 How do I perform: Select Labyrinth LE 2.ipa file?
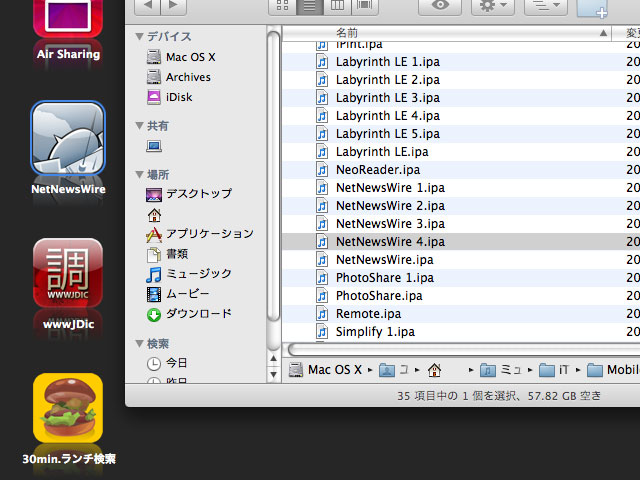pos(461,80)
